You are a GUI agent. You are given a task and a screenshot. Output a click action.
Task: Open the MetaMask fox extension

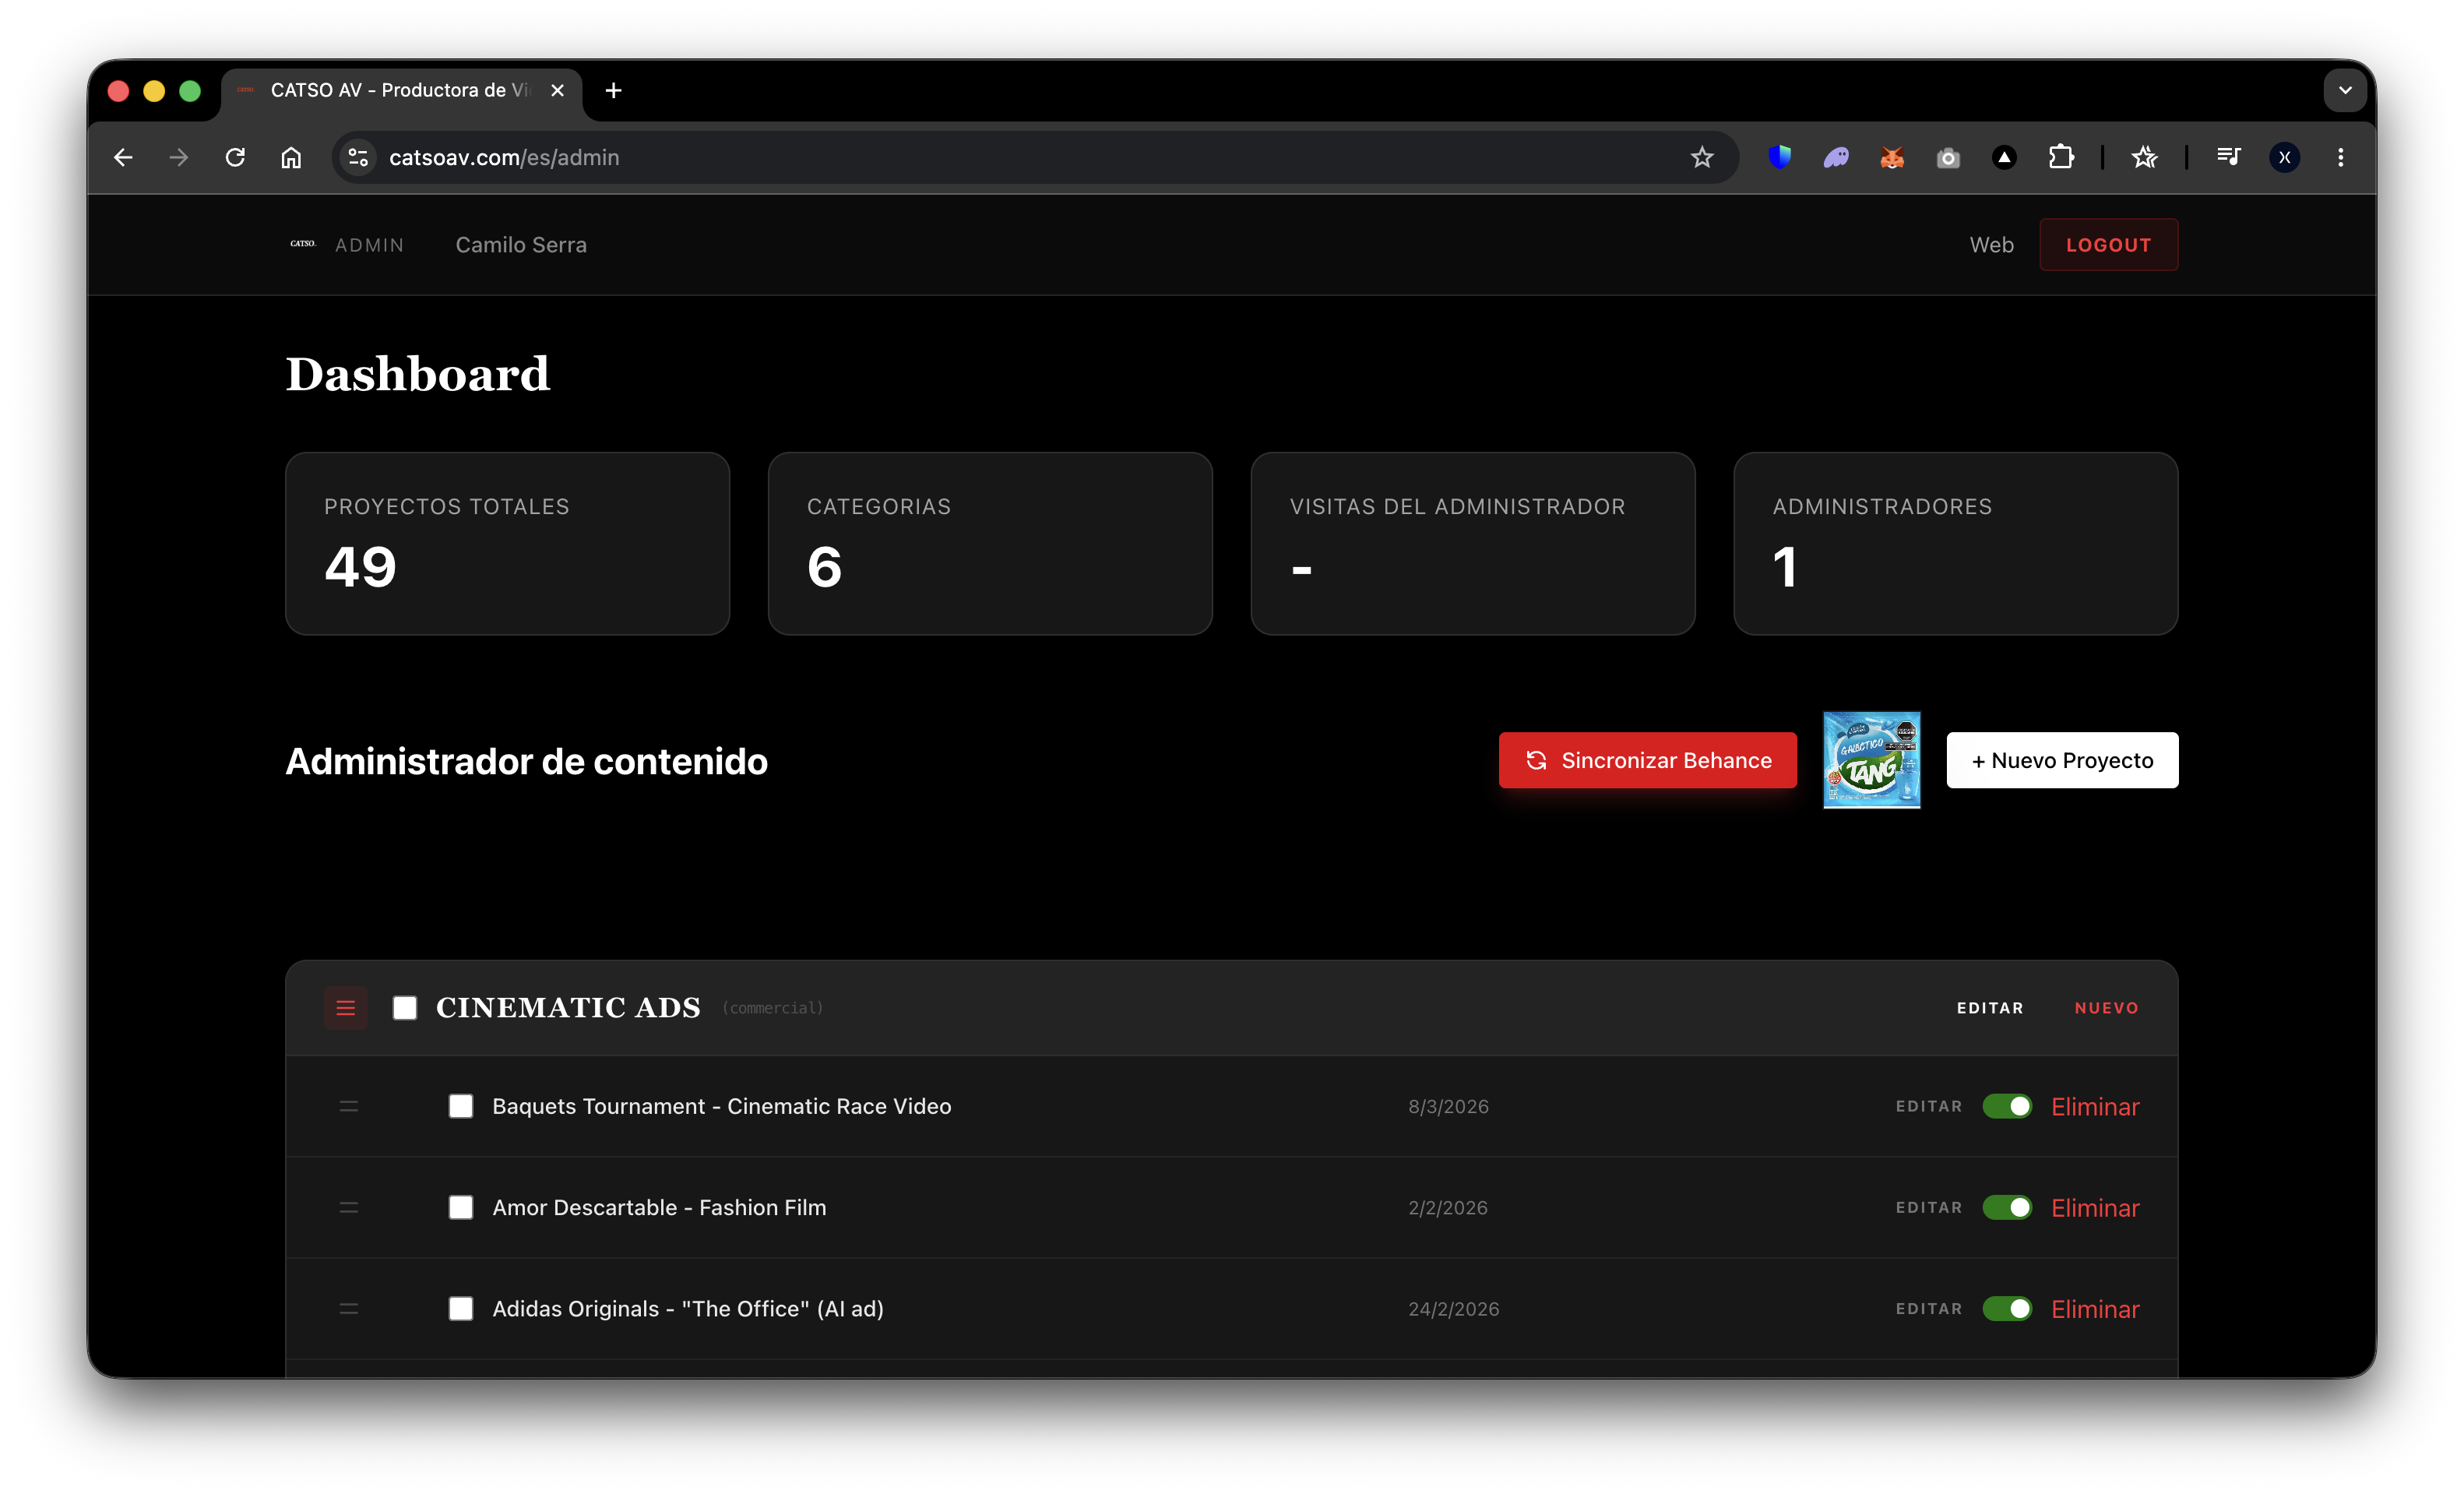pyautogui.click(x=1892, y=157)
